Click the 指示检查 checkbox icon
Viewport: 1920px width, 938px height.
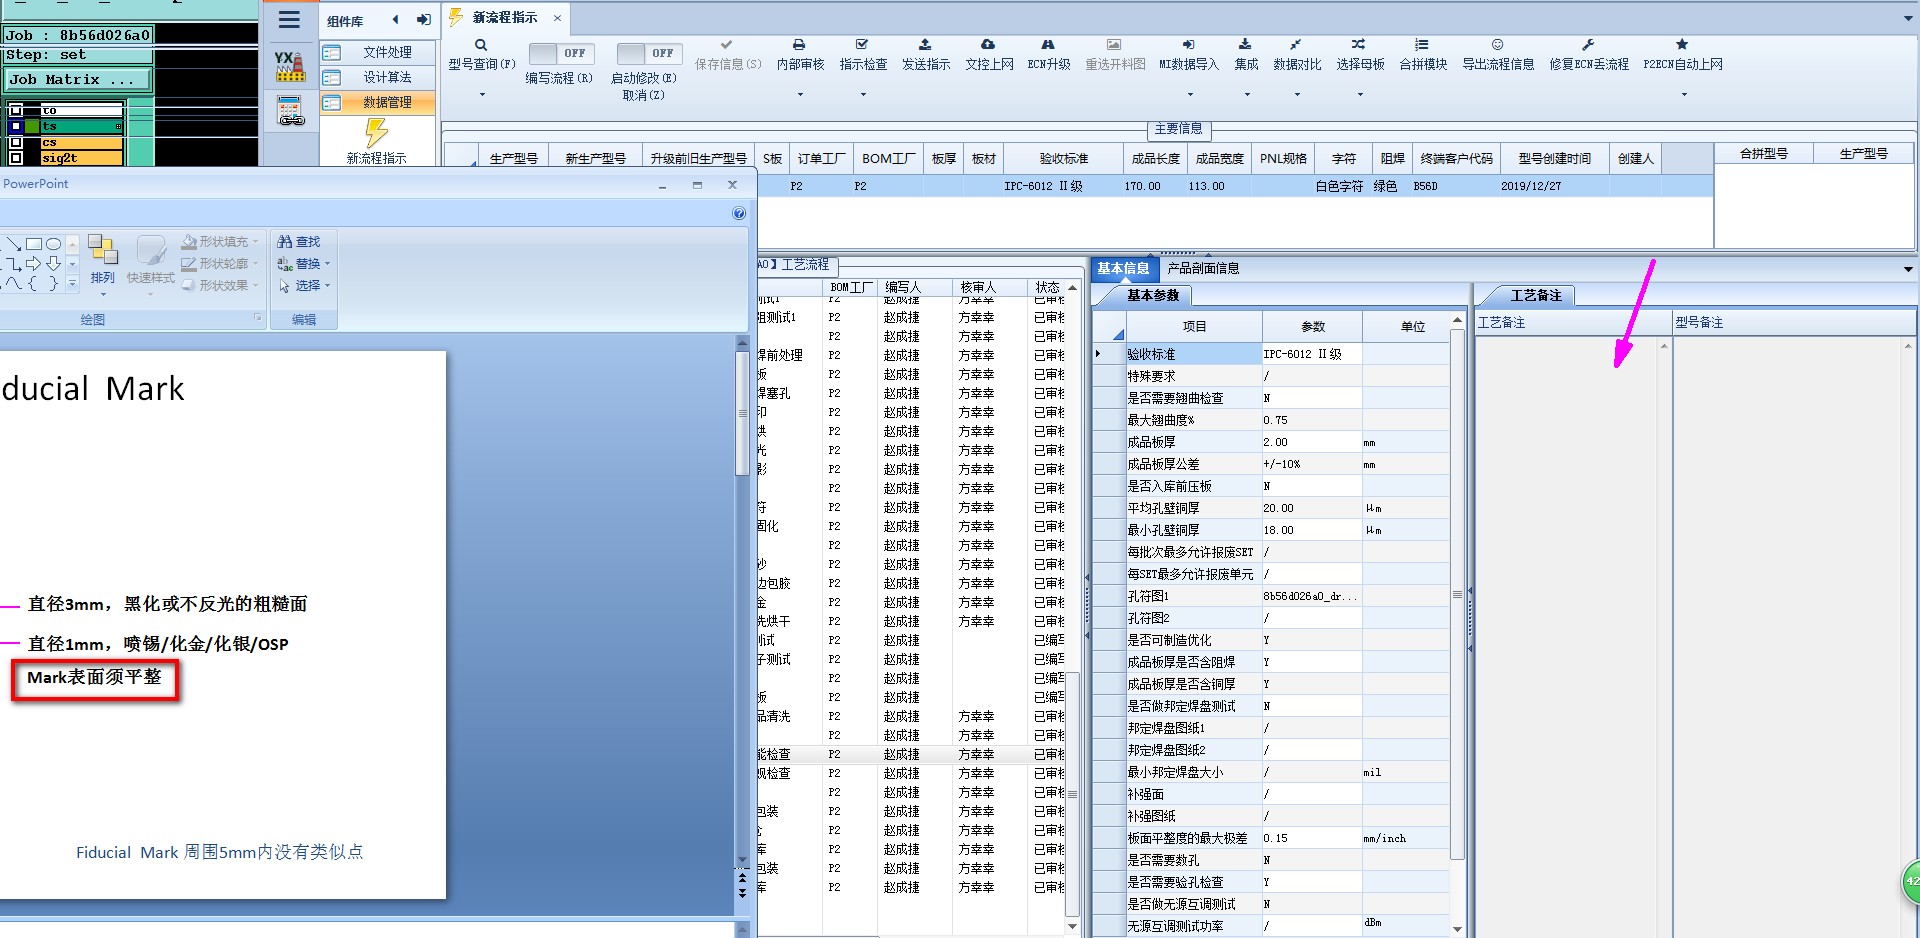click(x=862, y=45)
